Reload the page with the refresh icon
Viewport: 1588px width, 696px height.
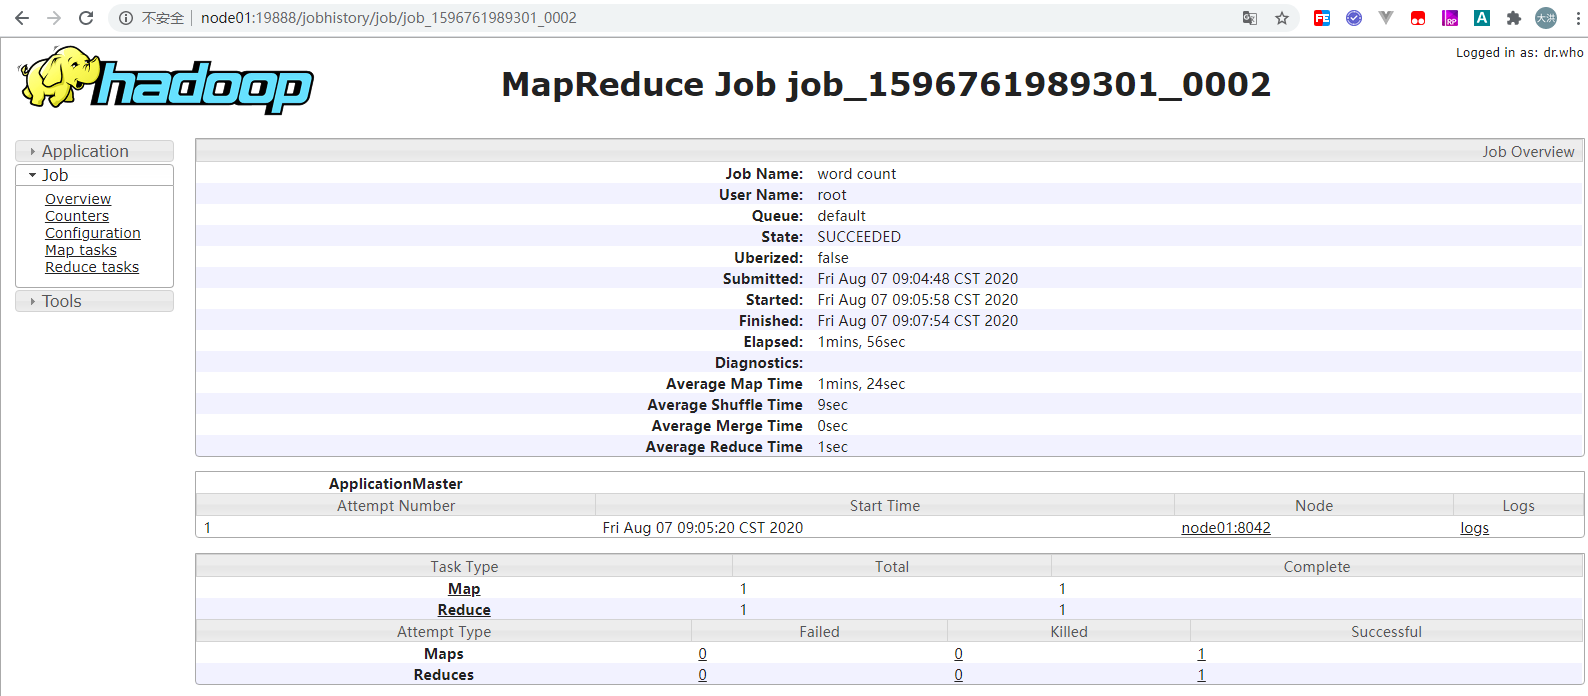[86, 18]
